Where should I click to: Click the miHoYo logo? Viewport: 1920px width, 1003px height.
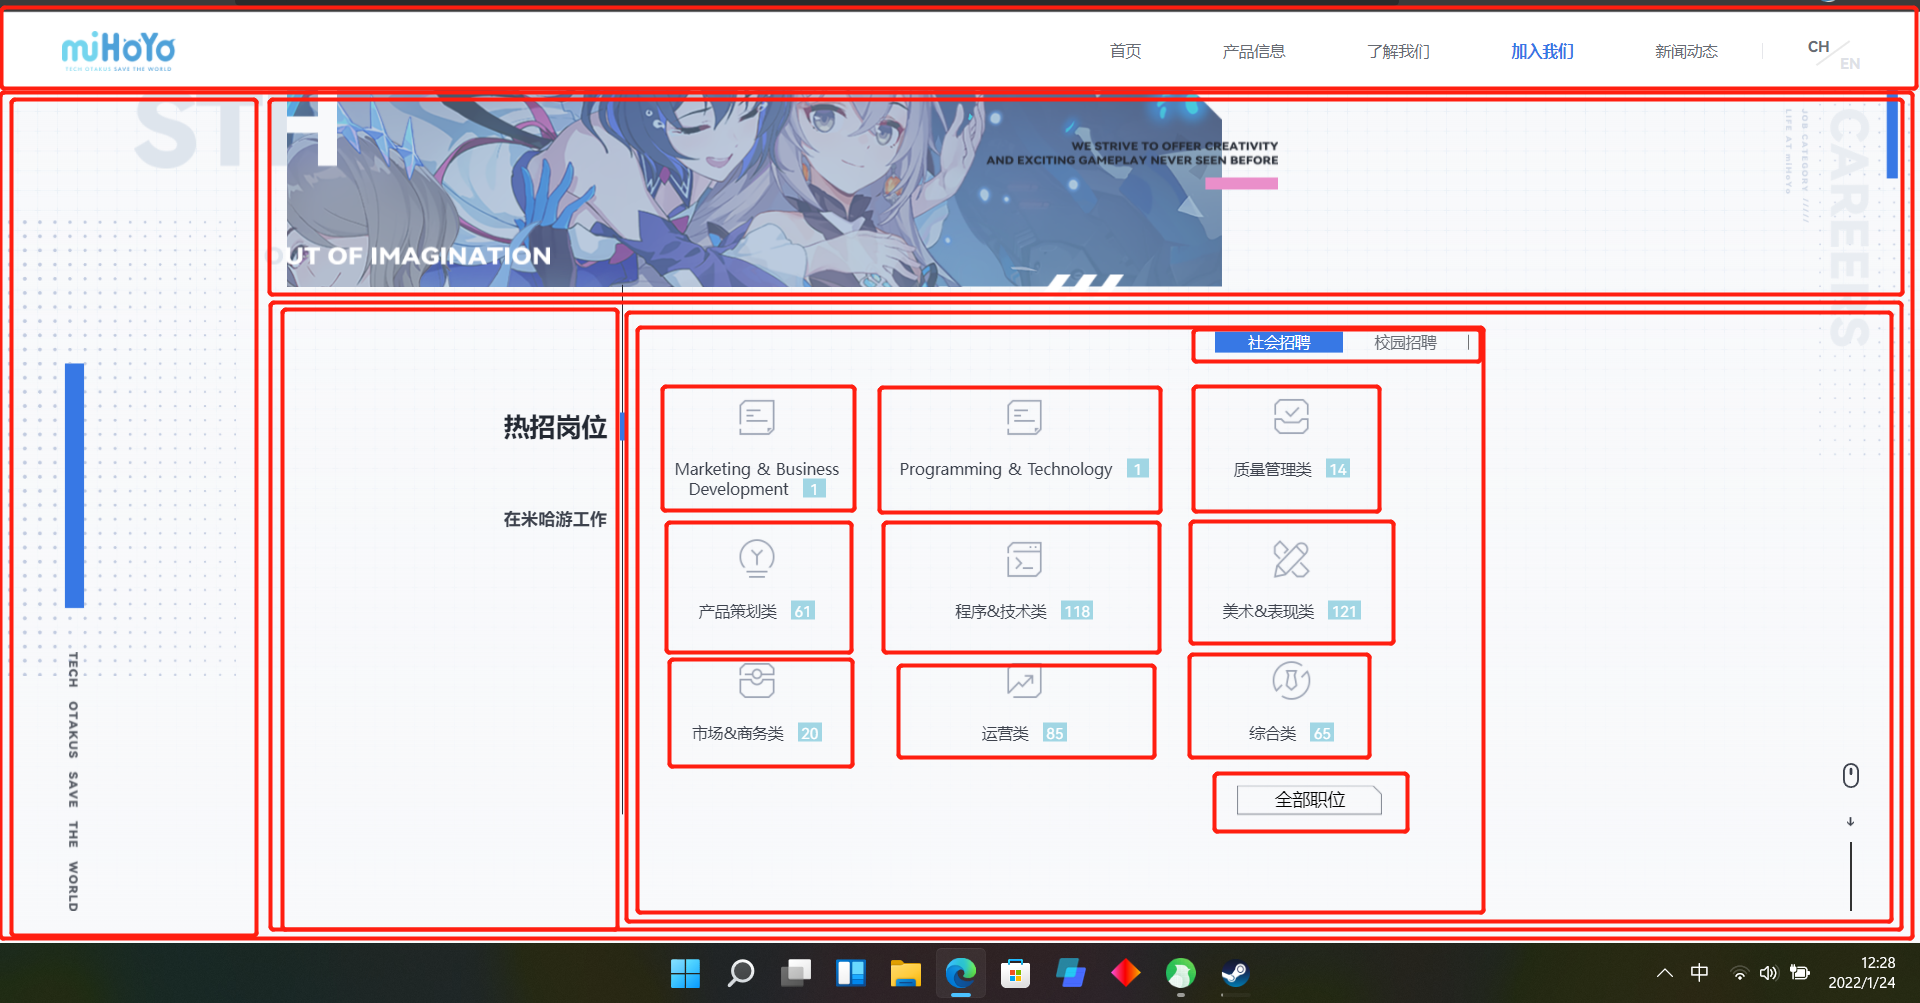tap(118, 50)
